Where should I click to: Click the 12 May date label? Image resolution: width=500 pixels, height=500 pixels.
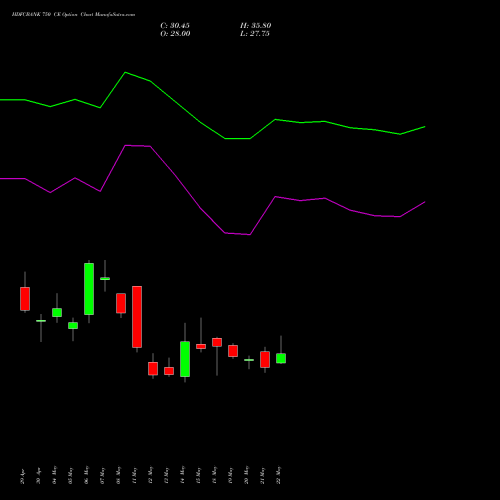click(x=150, y=475)
